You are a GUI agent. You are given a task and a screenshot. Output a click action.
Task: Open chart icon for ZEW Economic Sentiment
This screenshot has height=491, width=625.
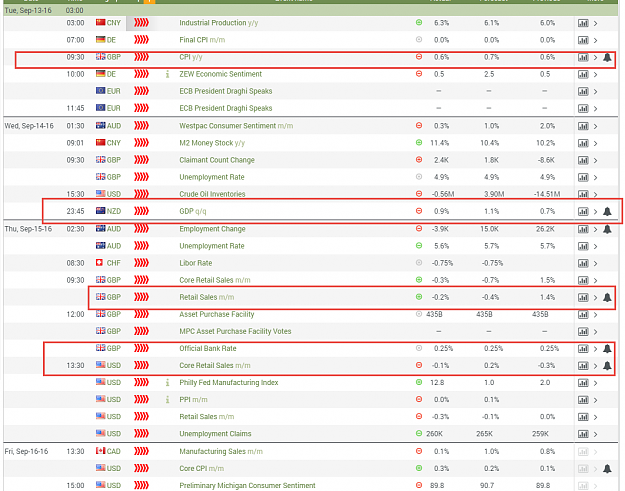(x=583, y=75)
